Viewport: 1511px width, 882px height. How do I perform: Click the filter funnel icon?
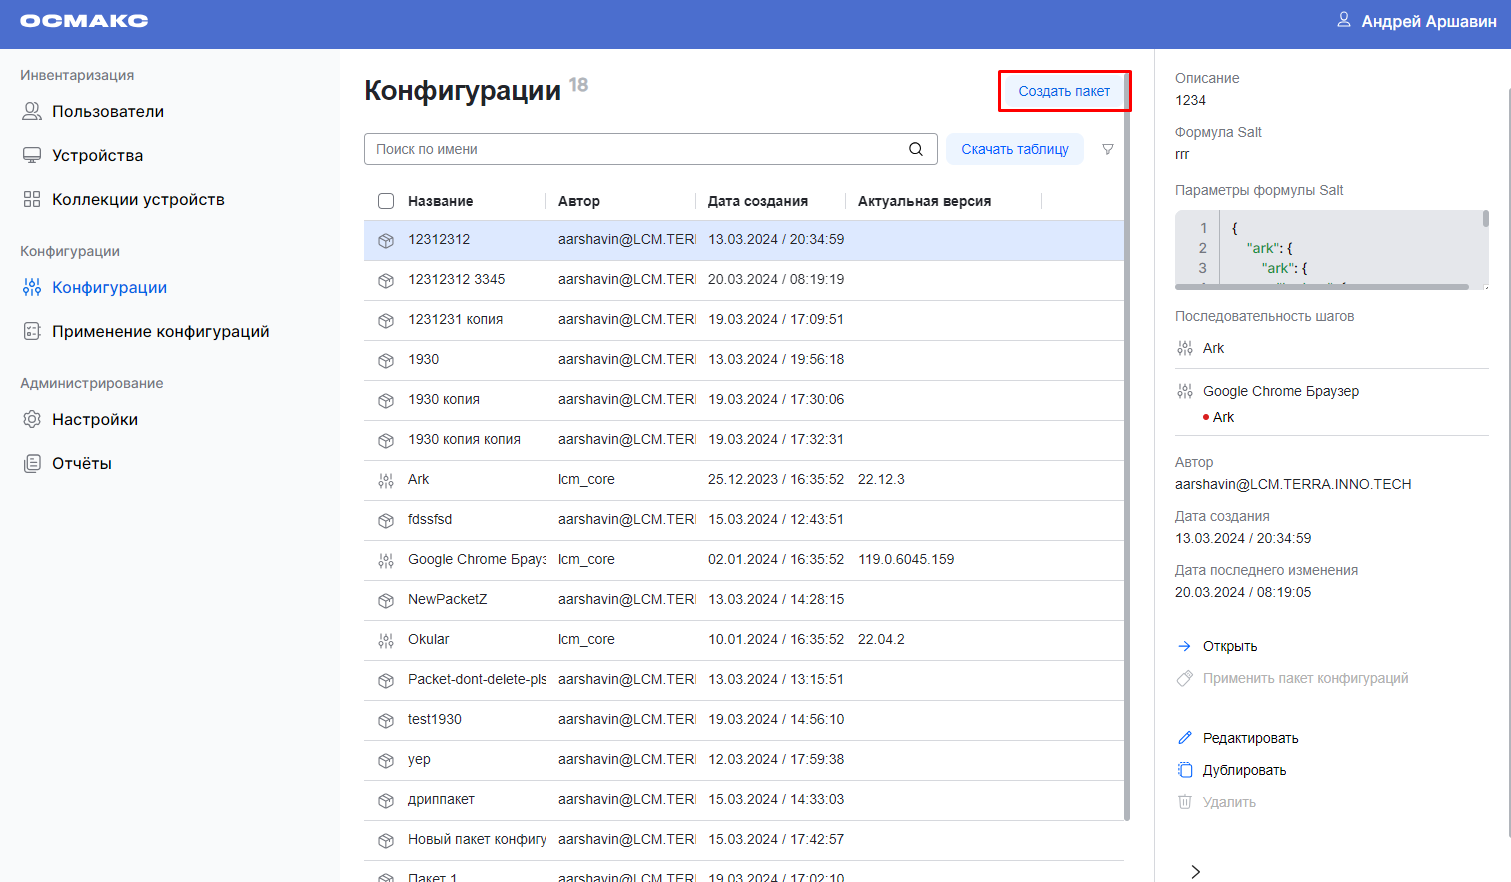pyautogui.click(x=1107, y=149)
